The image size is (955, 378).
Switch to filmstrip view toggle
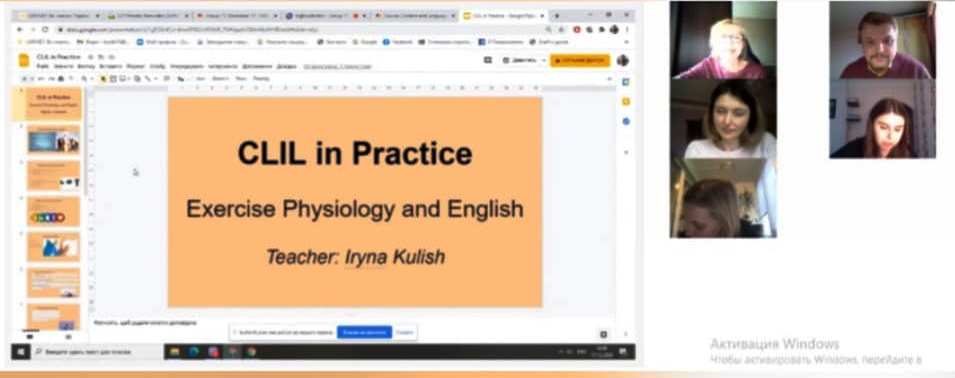pyautogui.click(x=30, y=335)
